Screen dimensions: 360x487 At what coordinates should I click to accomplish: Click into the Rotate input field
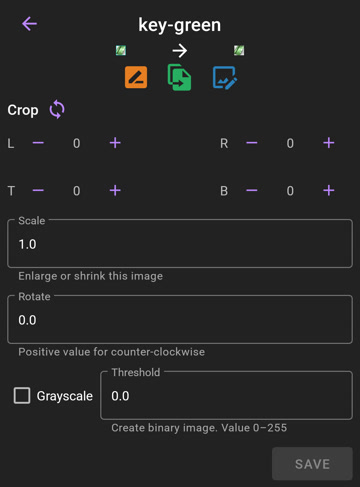180,319
